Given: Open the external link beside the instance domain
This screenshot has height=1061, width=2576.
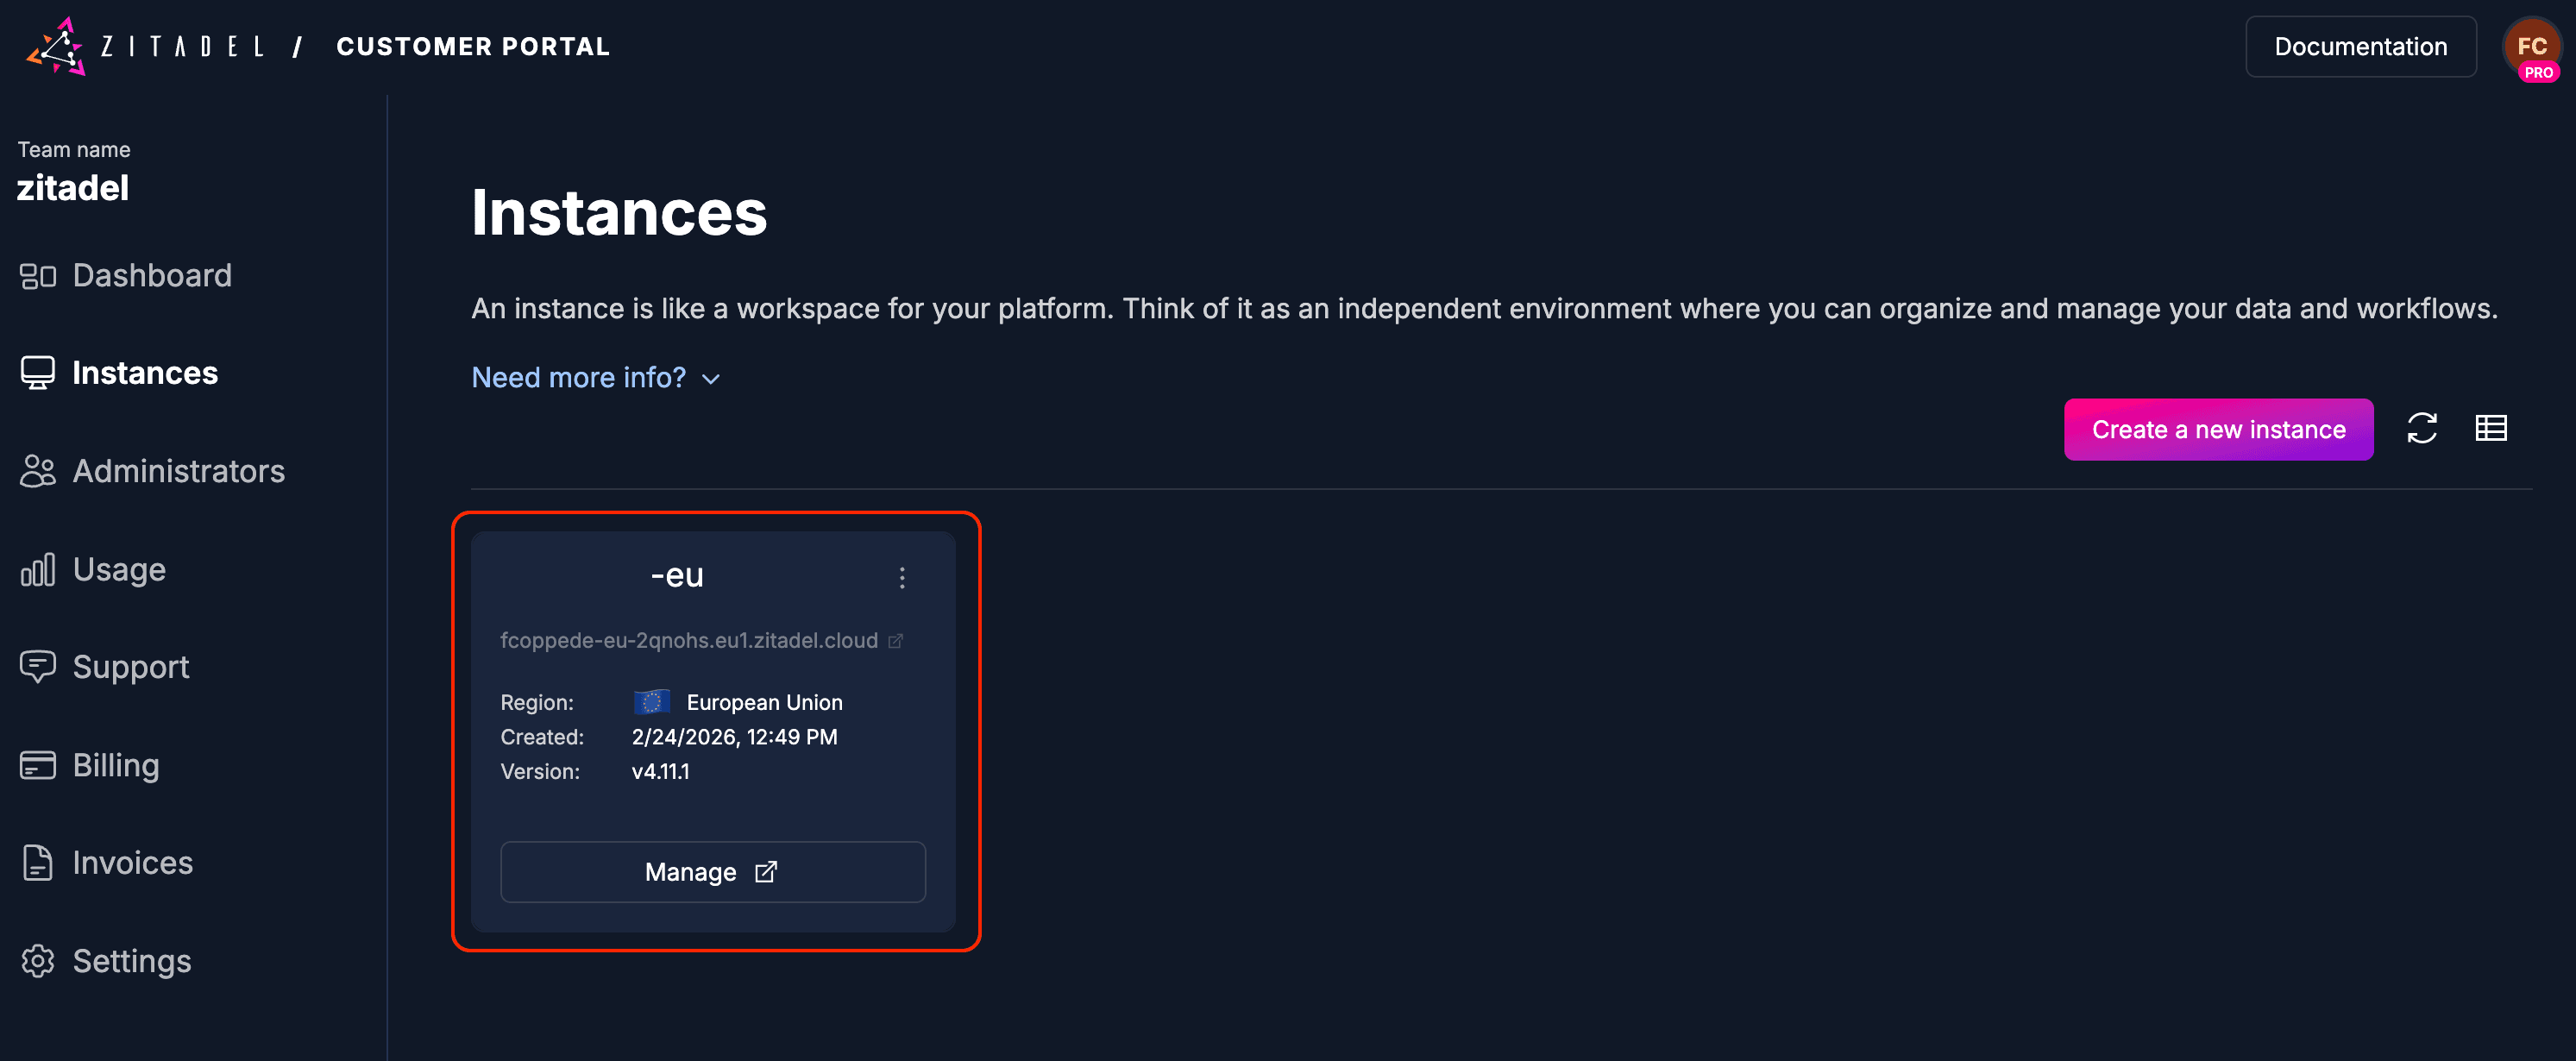Looking at the screenshot, I should [x=896, y=641].
